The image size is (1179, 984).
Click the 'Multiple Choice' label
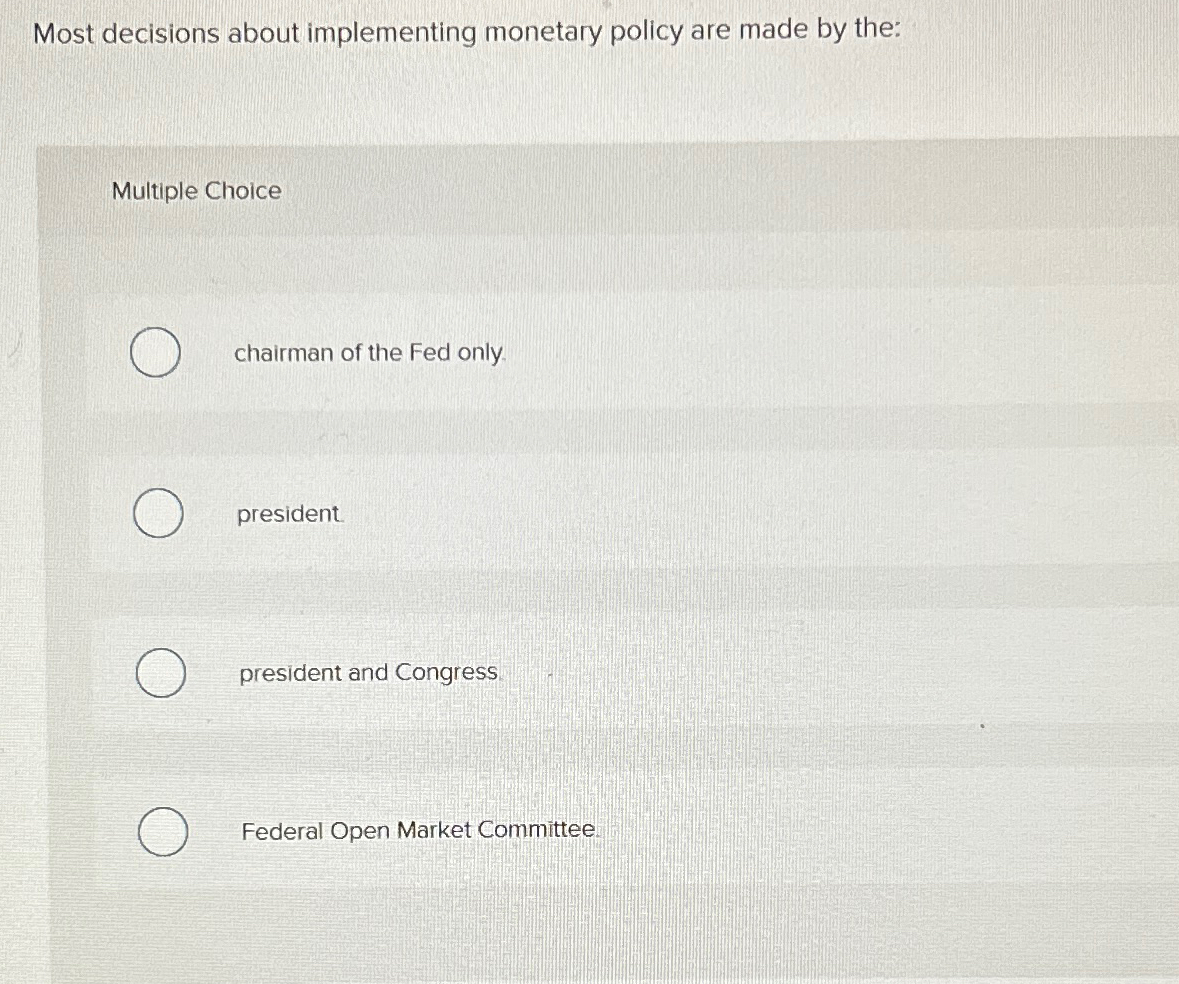(196, 190)
